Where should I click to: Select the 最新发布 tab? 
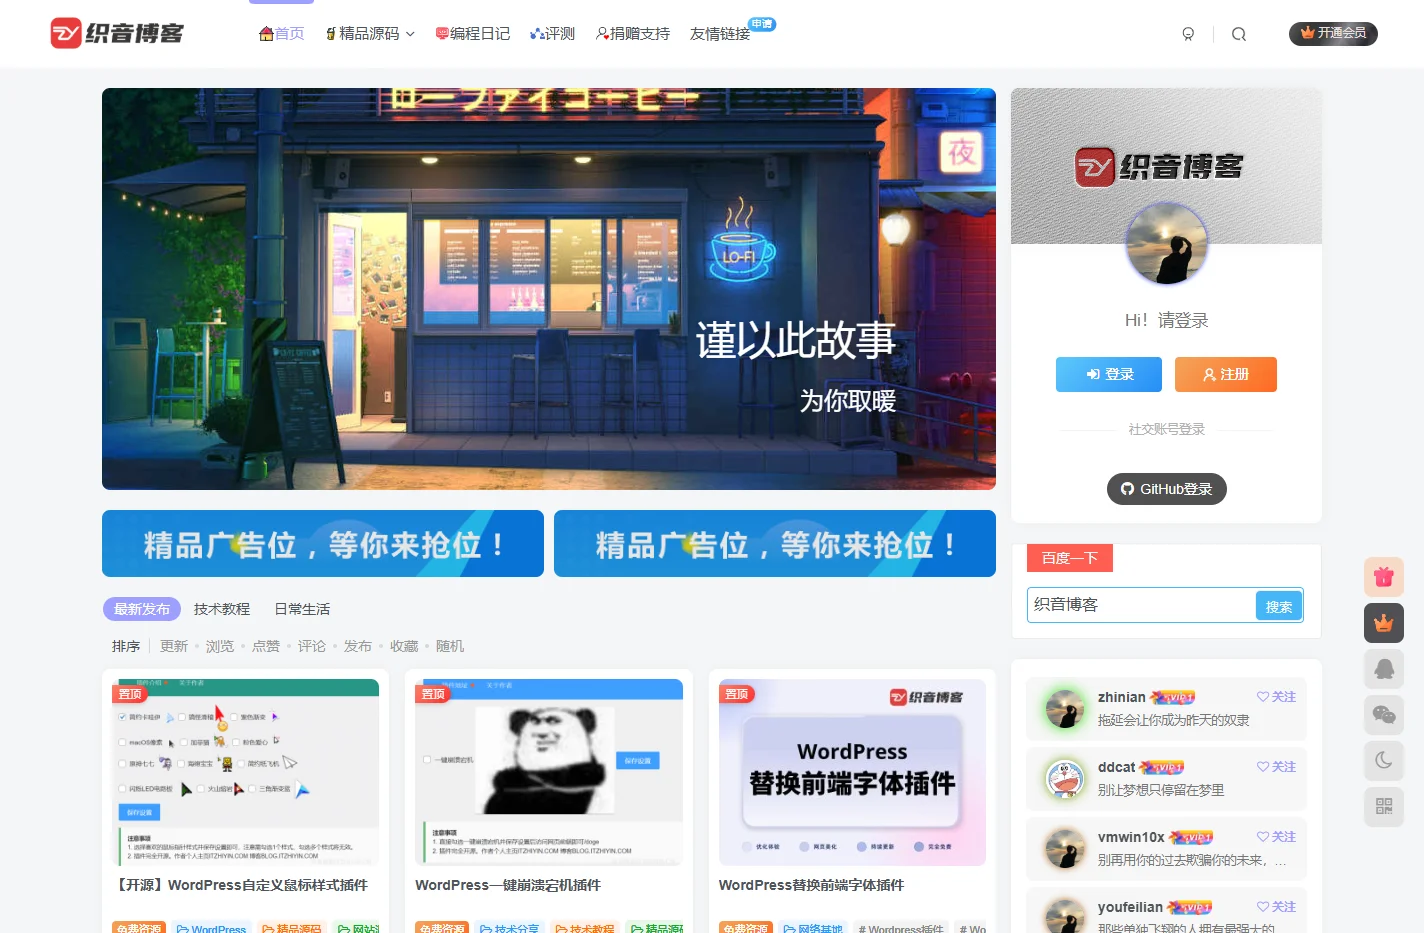(x=142, y=609)
